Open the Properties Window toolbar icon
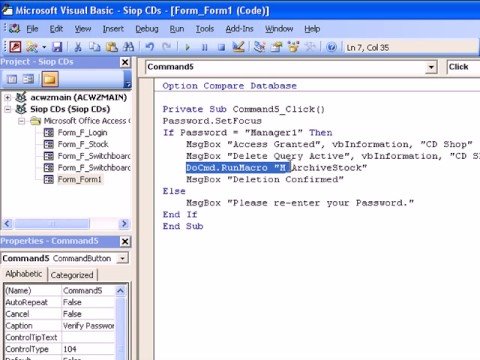Screen dimensions: 480x360 click(x=276, y=47)
